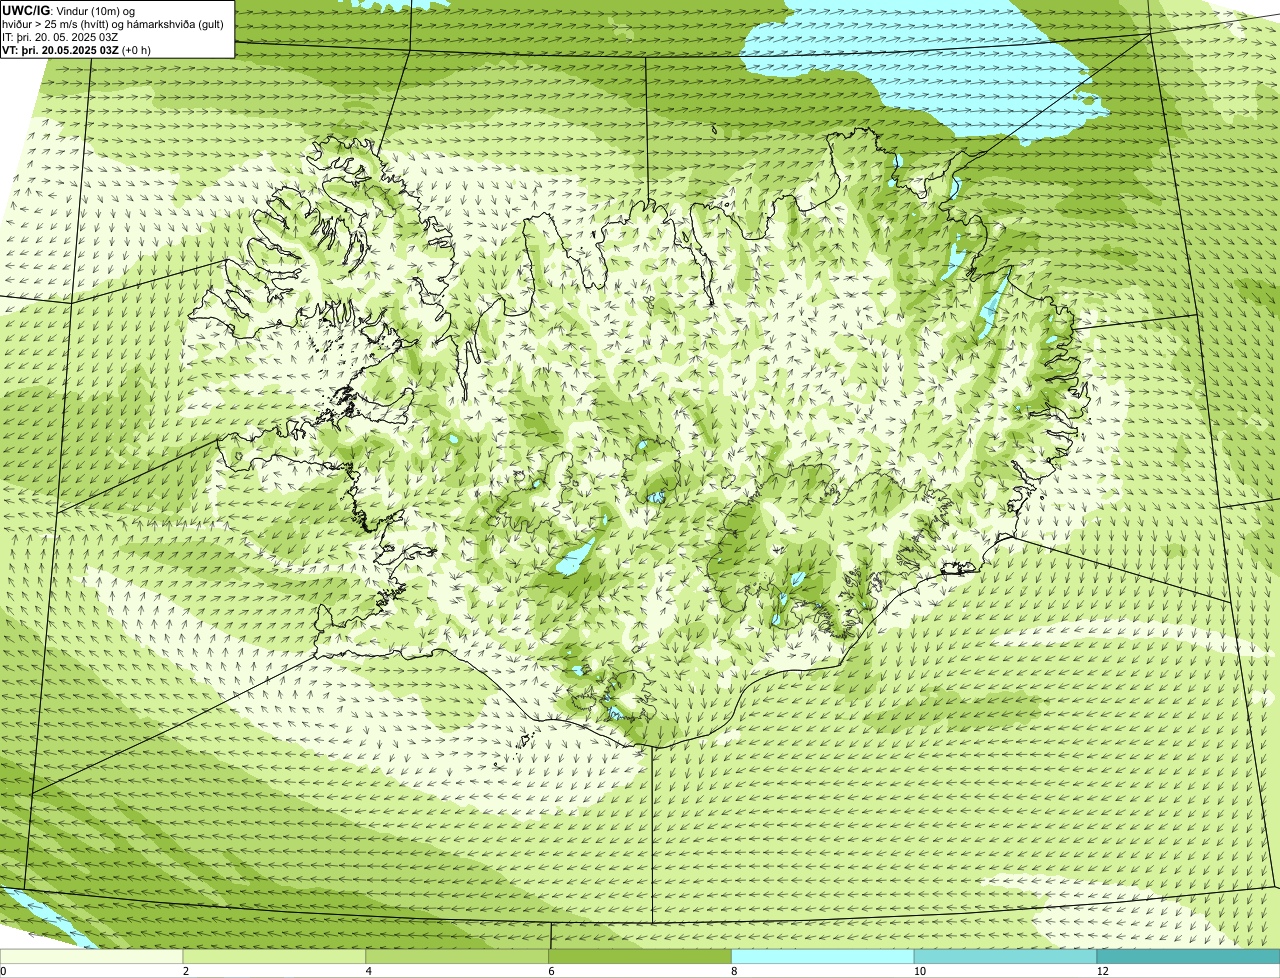
Task: Click the "IT: þri. 20. 05. 2025 03Z" line
Action: point(60,37)
